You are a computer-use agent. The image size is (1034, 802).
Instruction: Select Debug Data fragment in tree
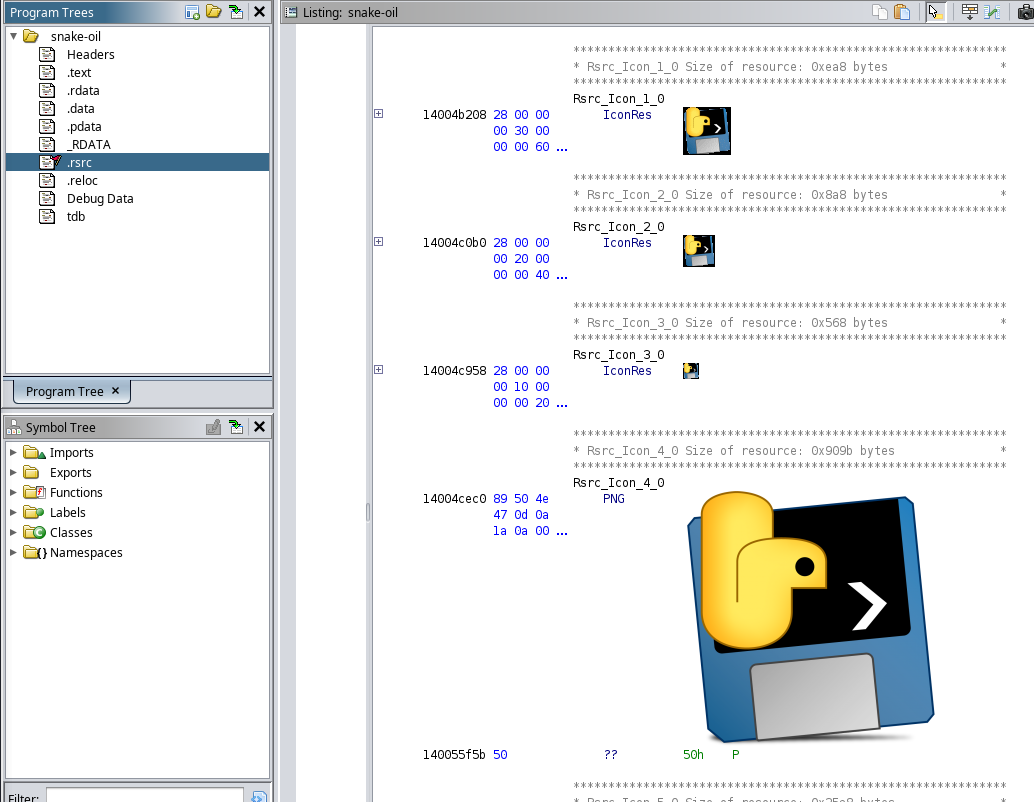tap(100, 199)
